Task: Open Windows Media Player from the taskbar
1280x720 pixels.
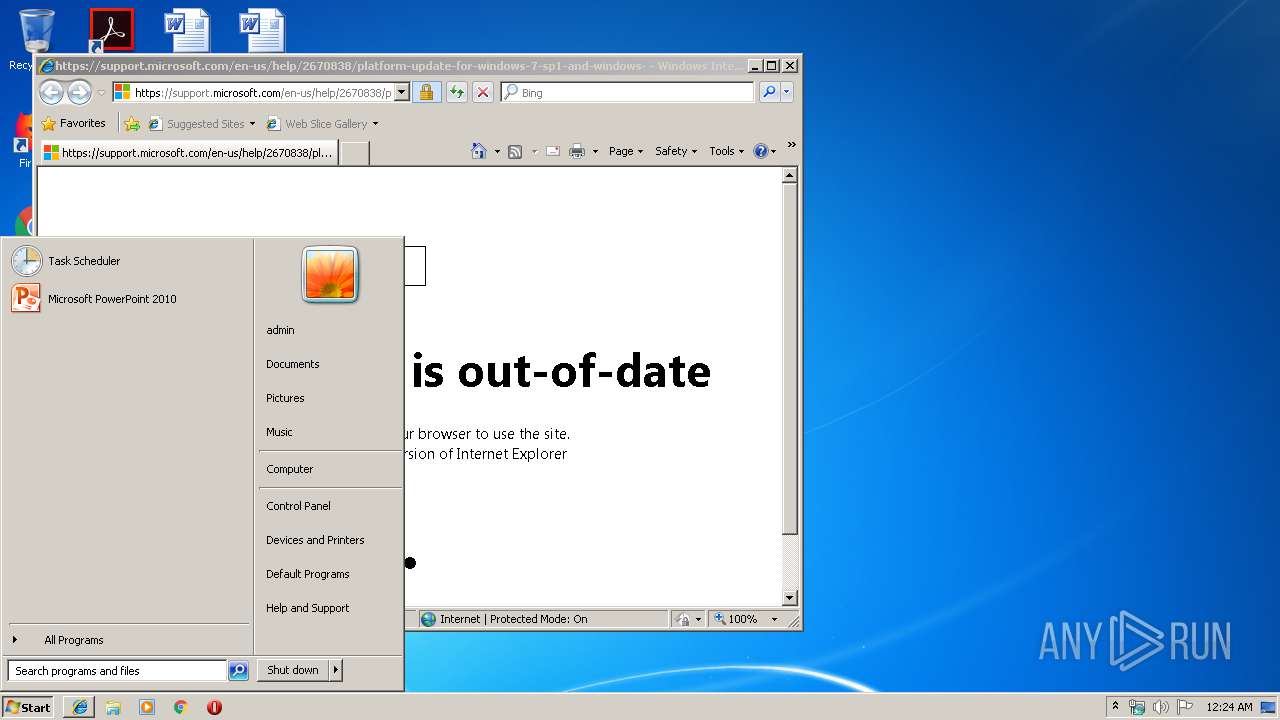Action: (147, 707)
